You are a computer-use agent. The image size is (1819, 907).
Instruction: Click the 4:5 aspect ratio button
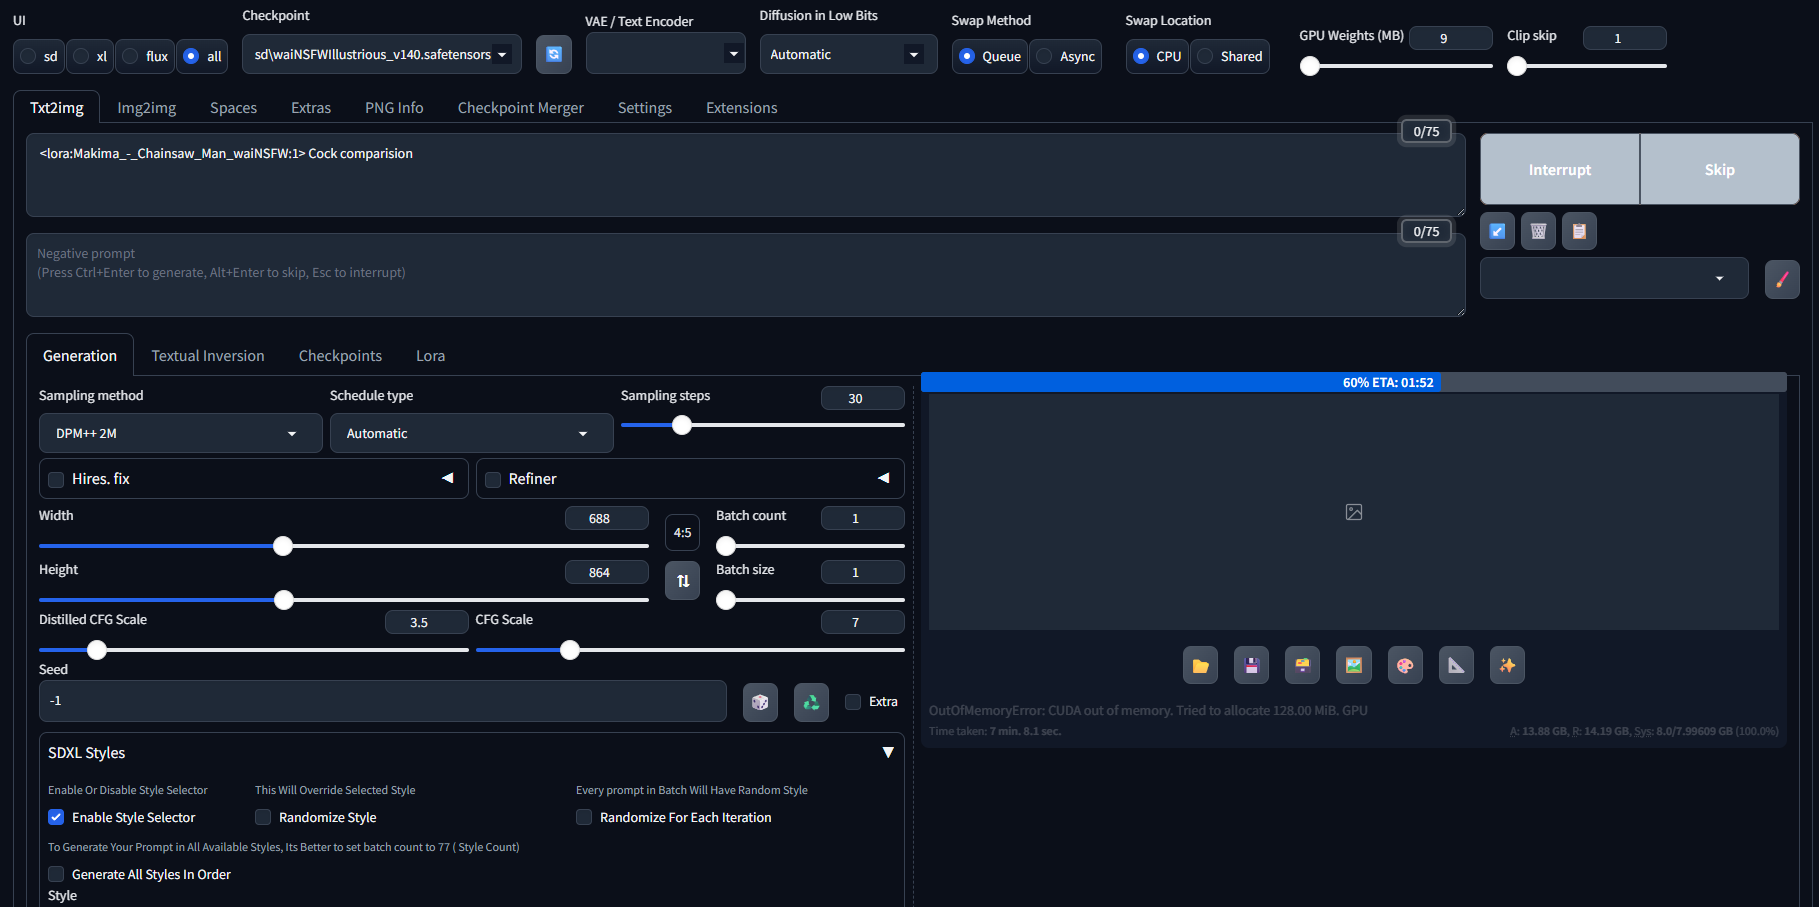[683, 533]
